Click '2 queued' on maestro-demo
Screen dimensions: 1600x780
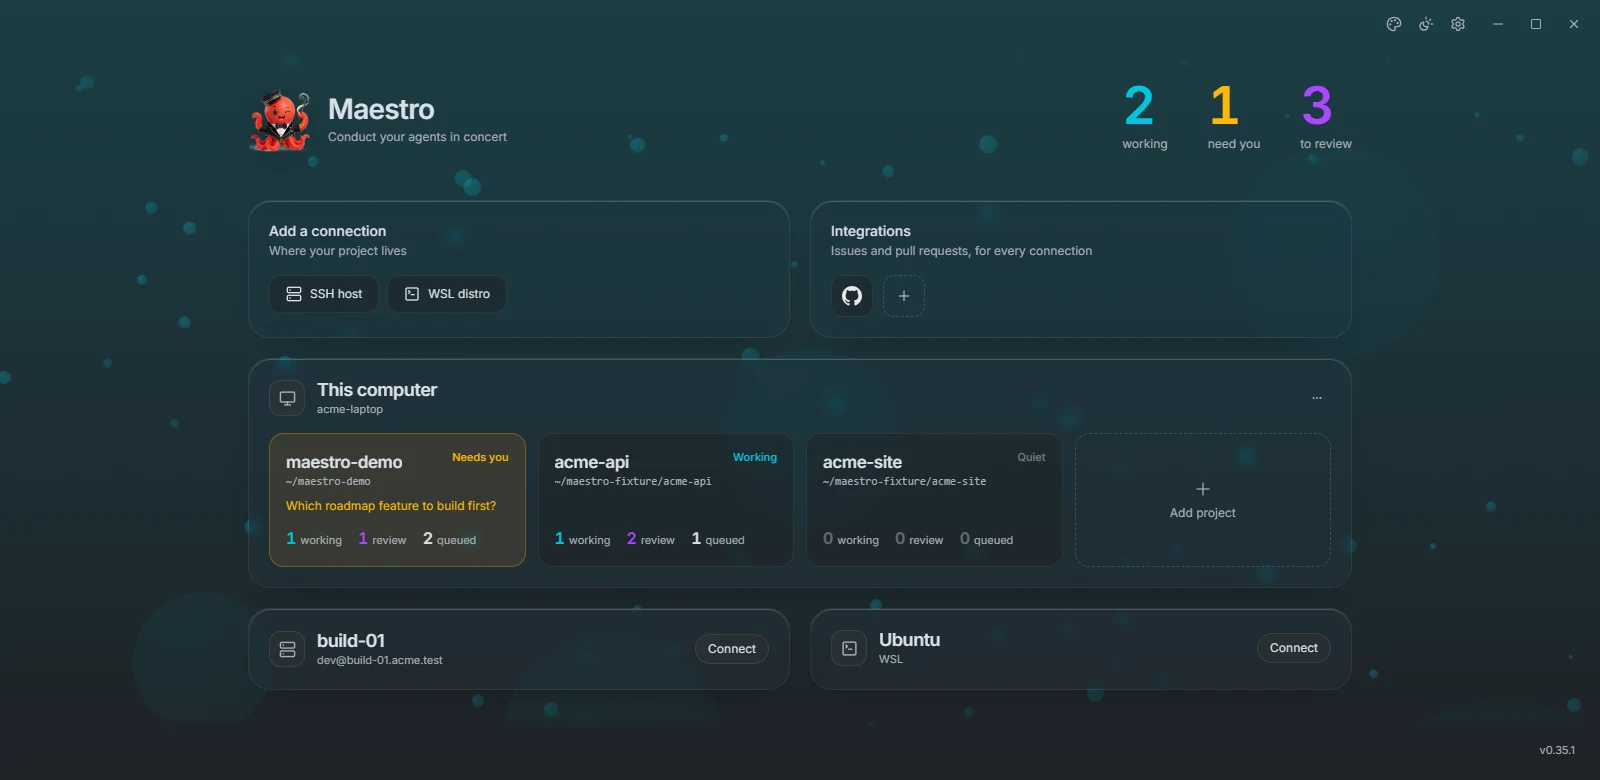(x=449, y=539)
